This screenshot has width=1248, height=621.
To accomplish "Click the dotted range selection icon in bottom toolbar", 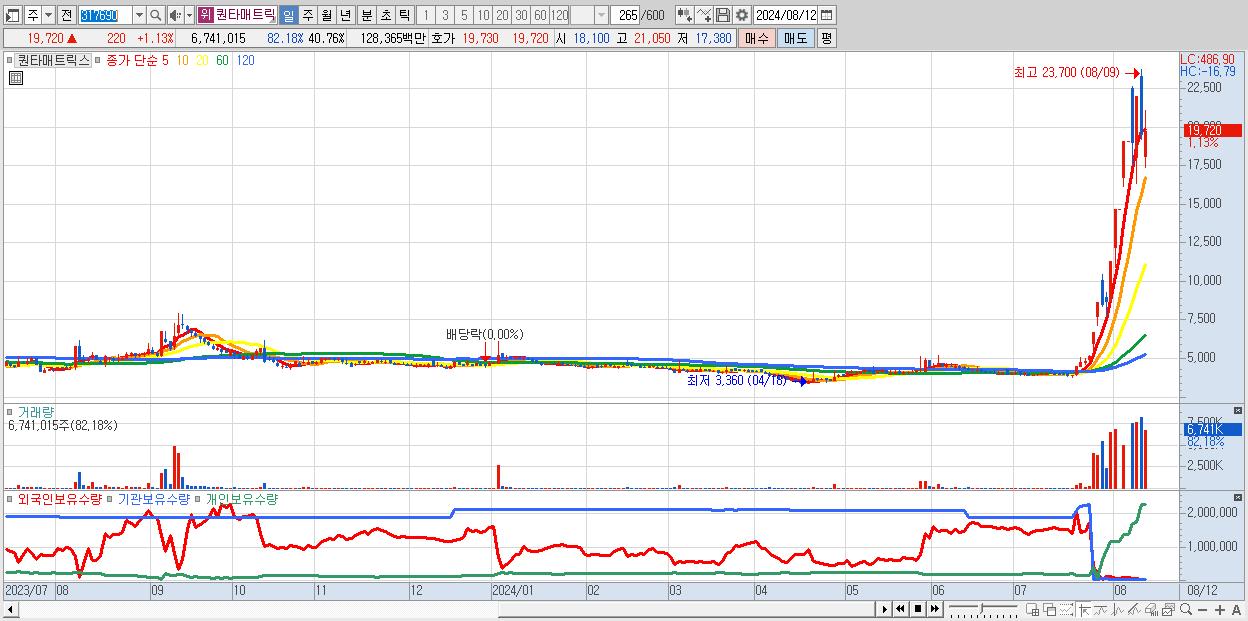I will [1066, 609].
